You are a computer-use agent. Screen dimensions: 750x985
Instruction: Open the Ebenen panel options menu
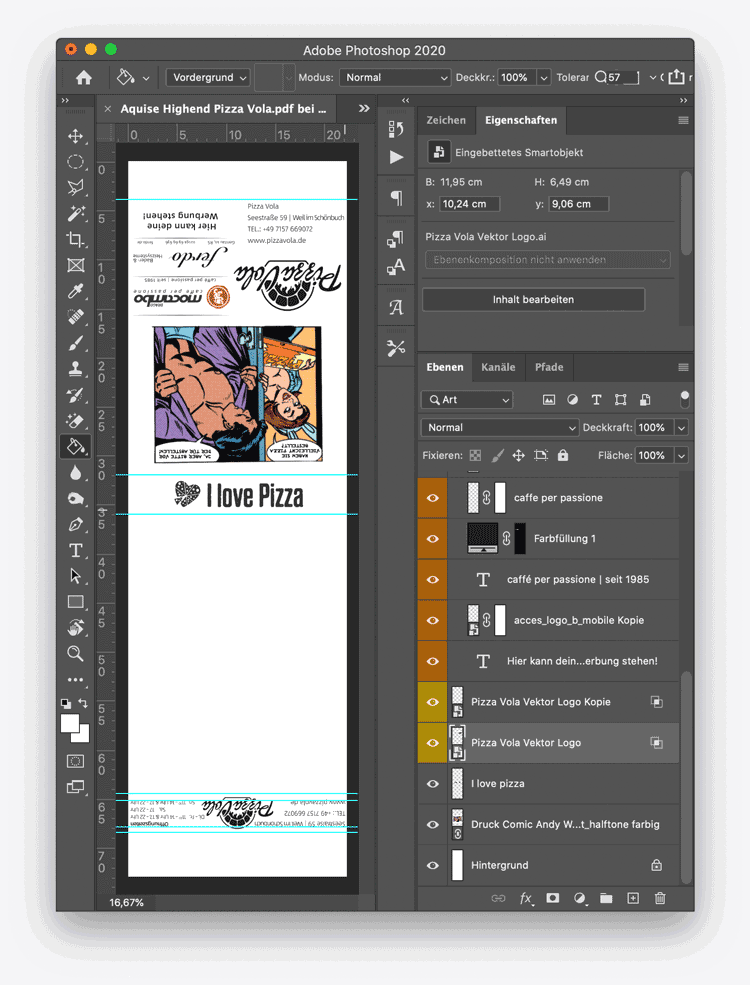pyautogui.click(x=683, y=367)
